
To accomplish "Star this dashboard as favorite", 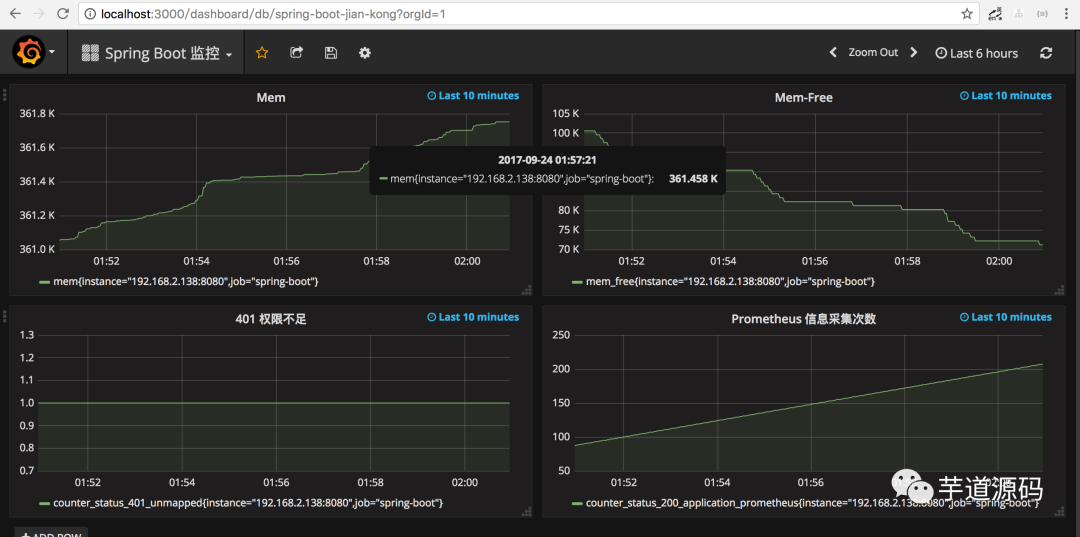I will 262,53.
